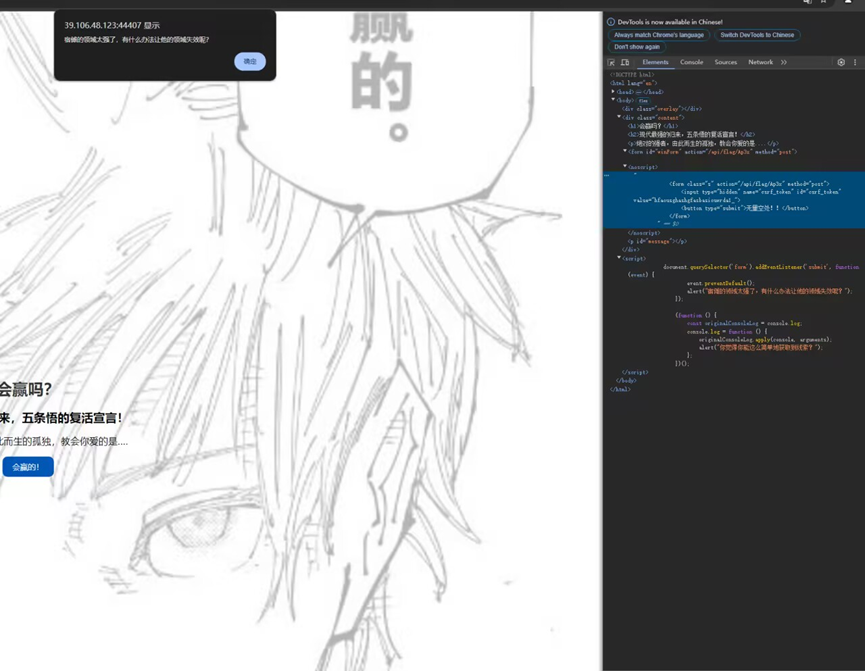Select the div class overlay node
This screenshot has width=865, height=671.
pos(661,109)
